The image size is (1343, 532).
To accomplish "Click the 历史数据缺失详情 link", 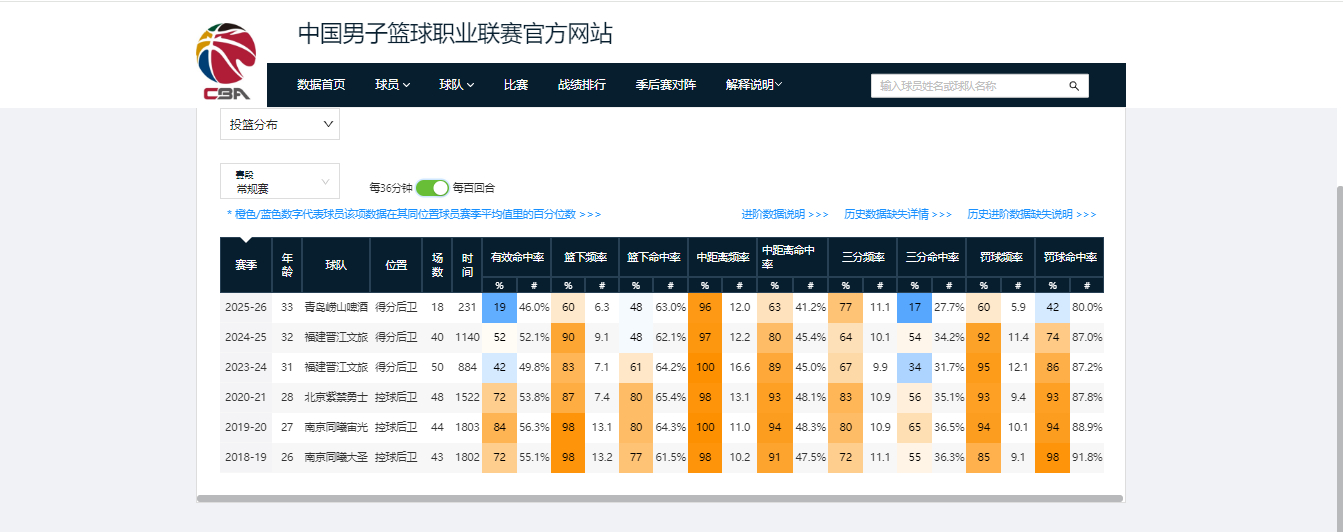I will tap(898, 214).
